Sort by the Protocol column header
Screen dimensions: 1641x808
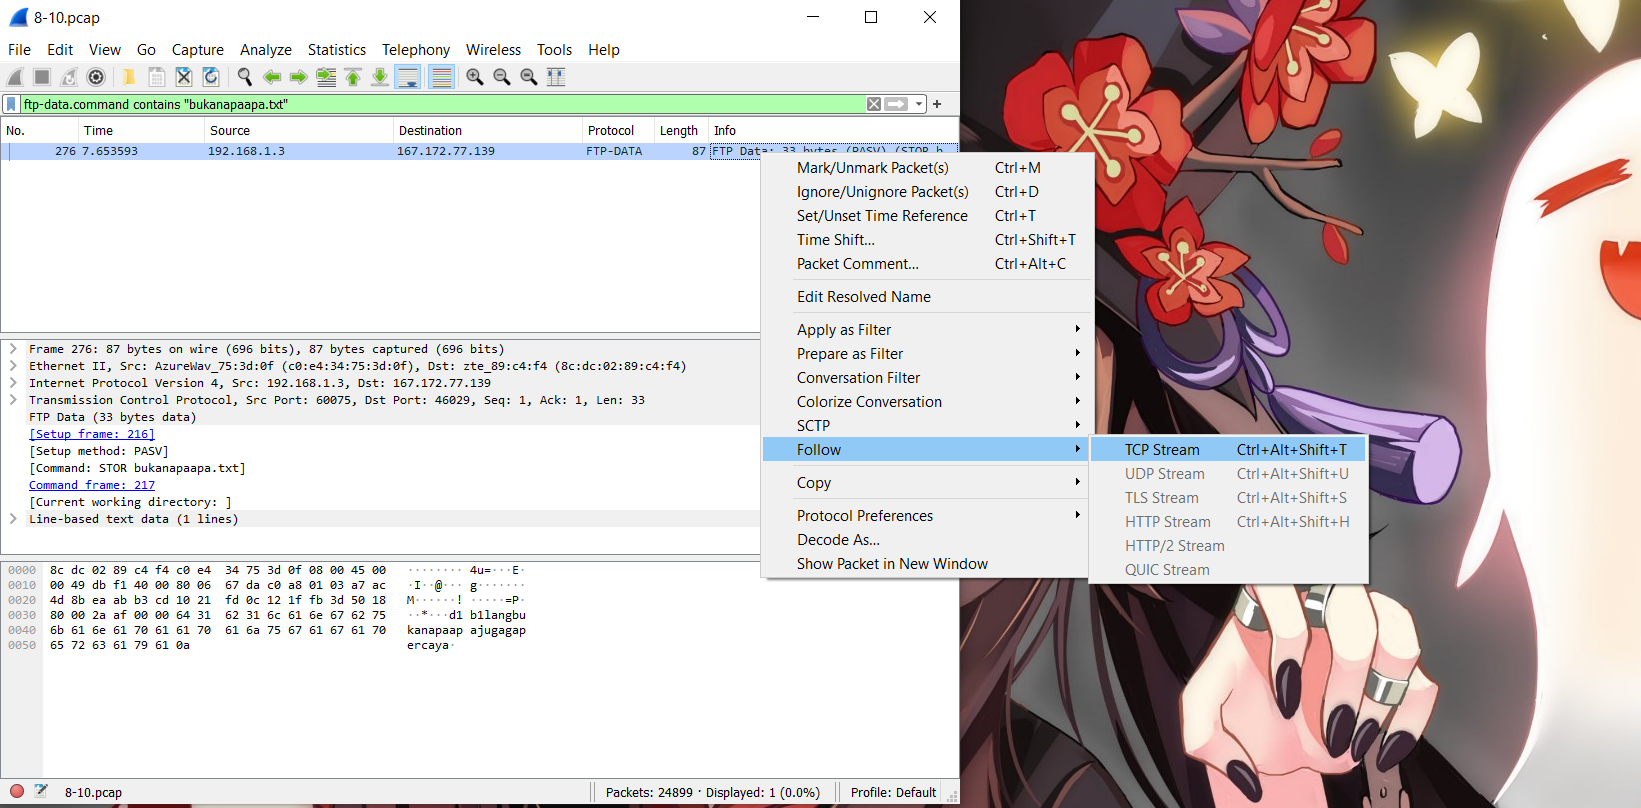pyautogui.click(x=618, y=131)
